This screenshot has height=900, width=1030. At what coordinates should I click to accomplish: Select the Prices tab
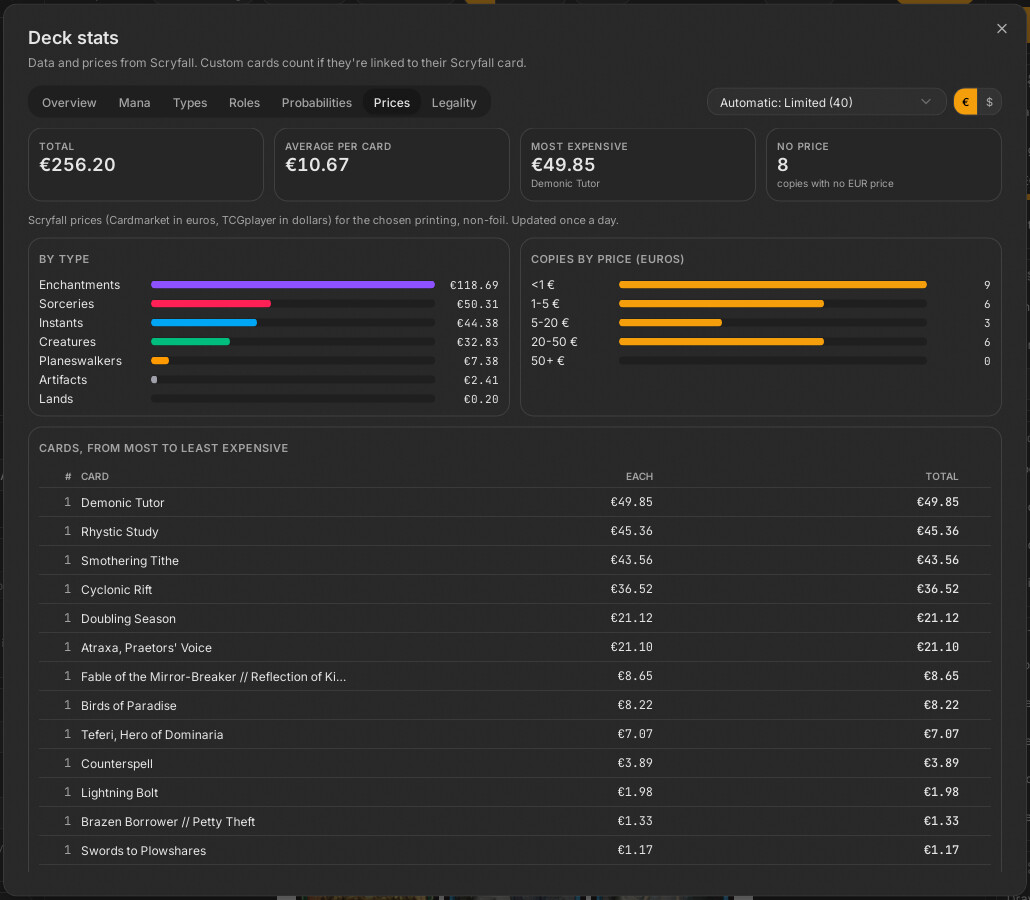[x=392, y=102]
